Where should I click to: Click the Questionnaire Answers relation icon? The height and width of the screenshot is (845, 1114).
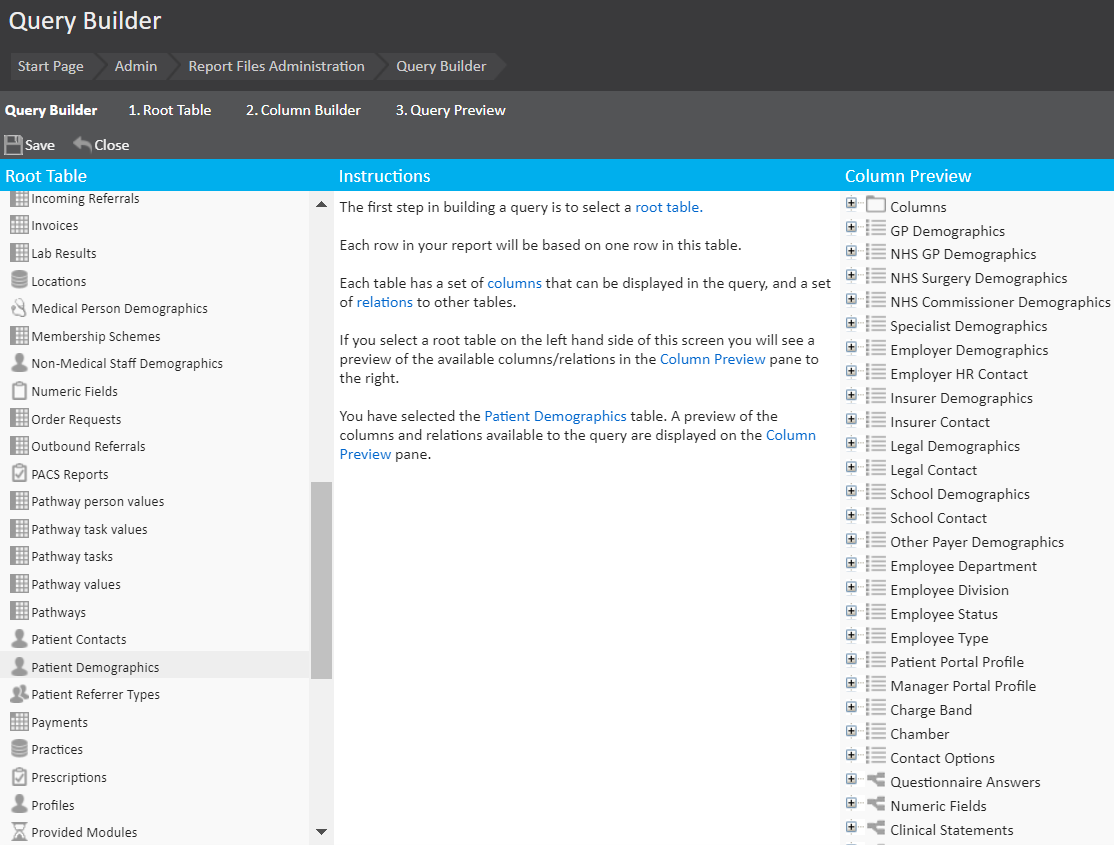point(876,780)
